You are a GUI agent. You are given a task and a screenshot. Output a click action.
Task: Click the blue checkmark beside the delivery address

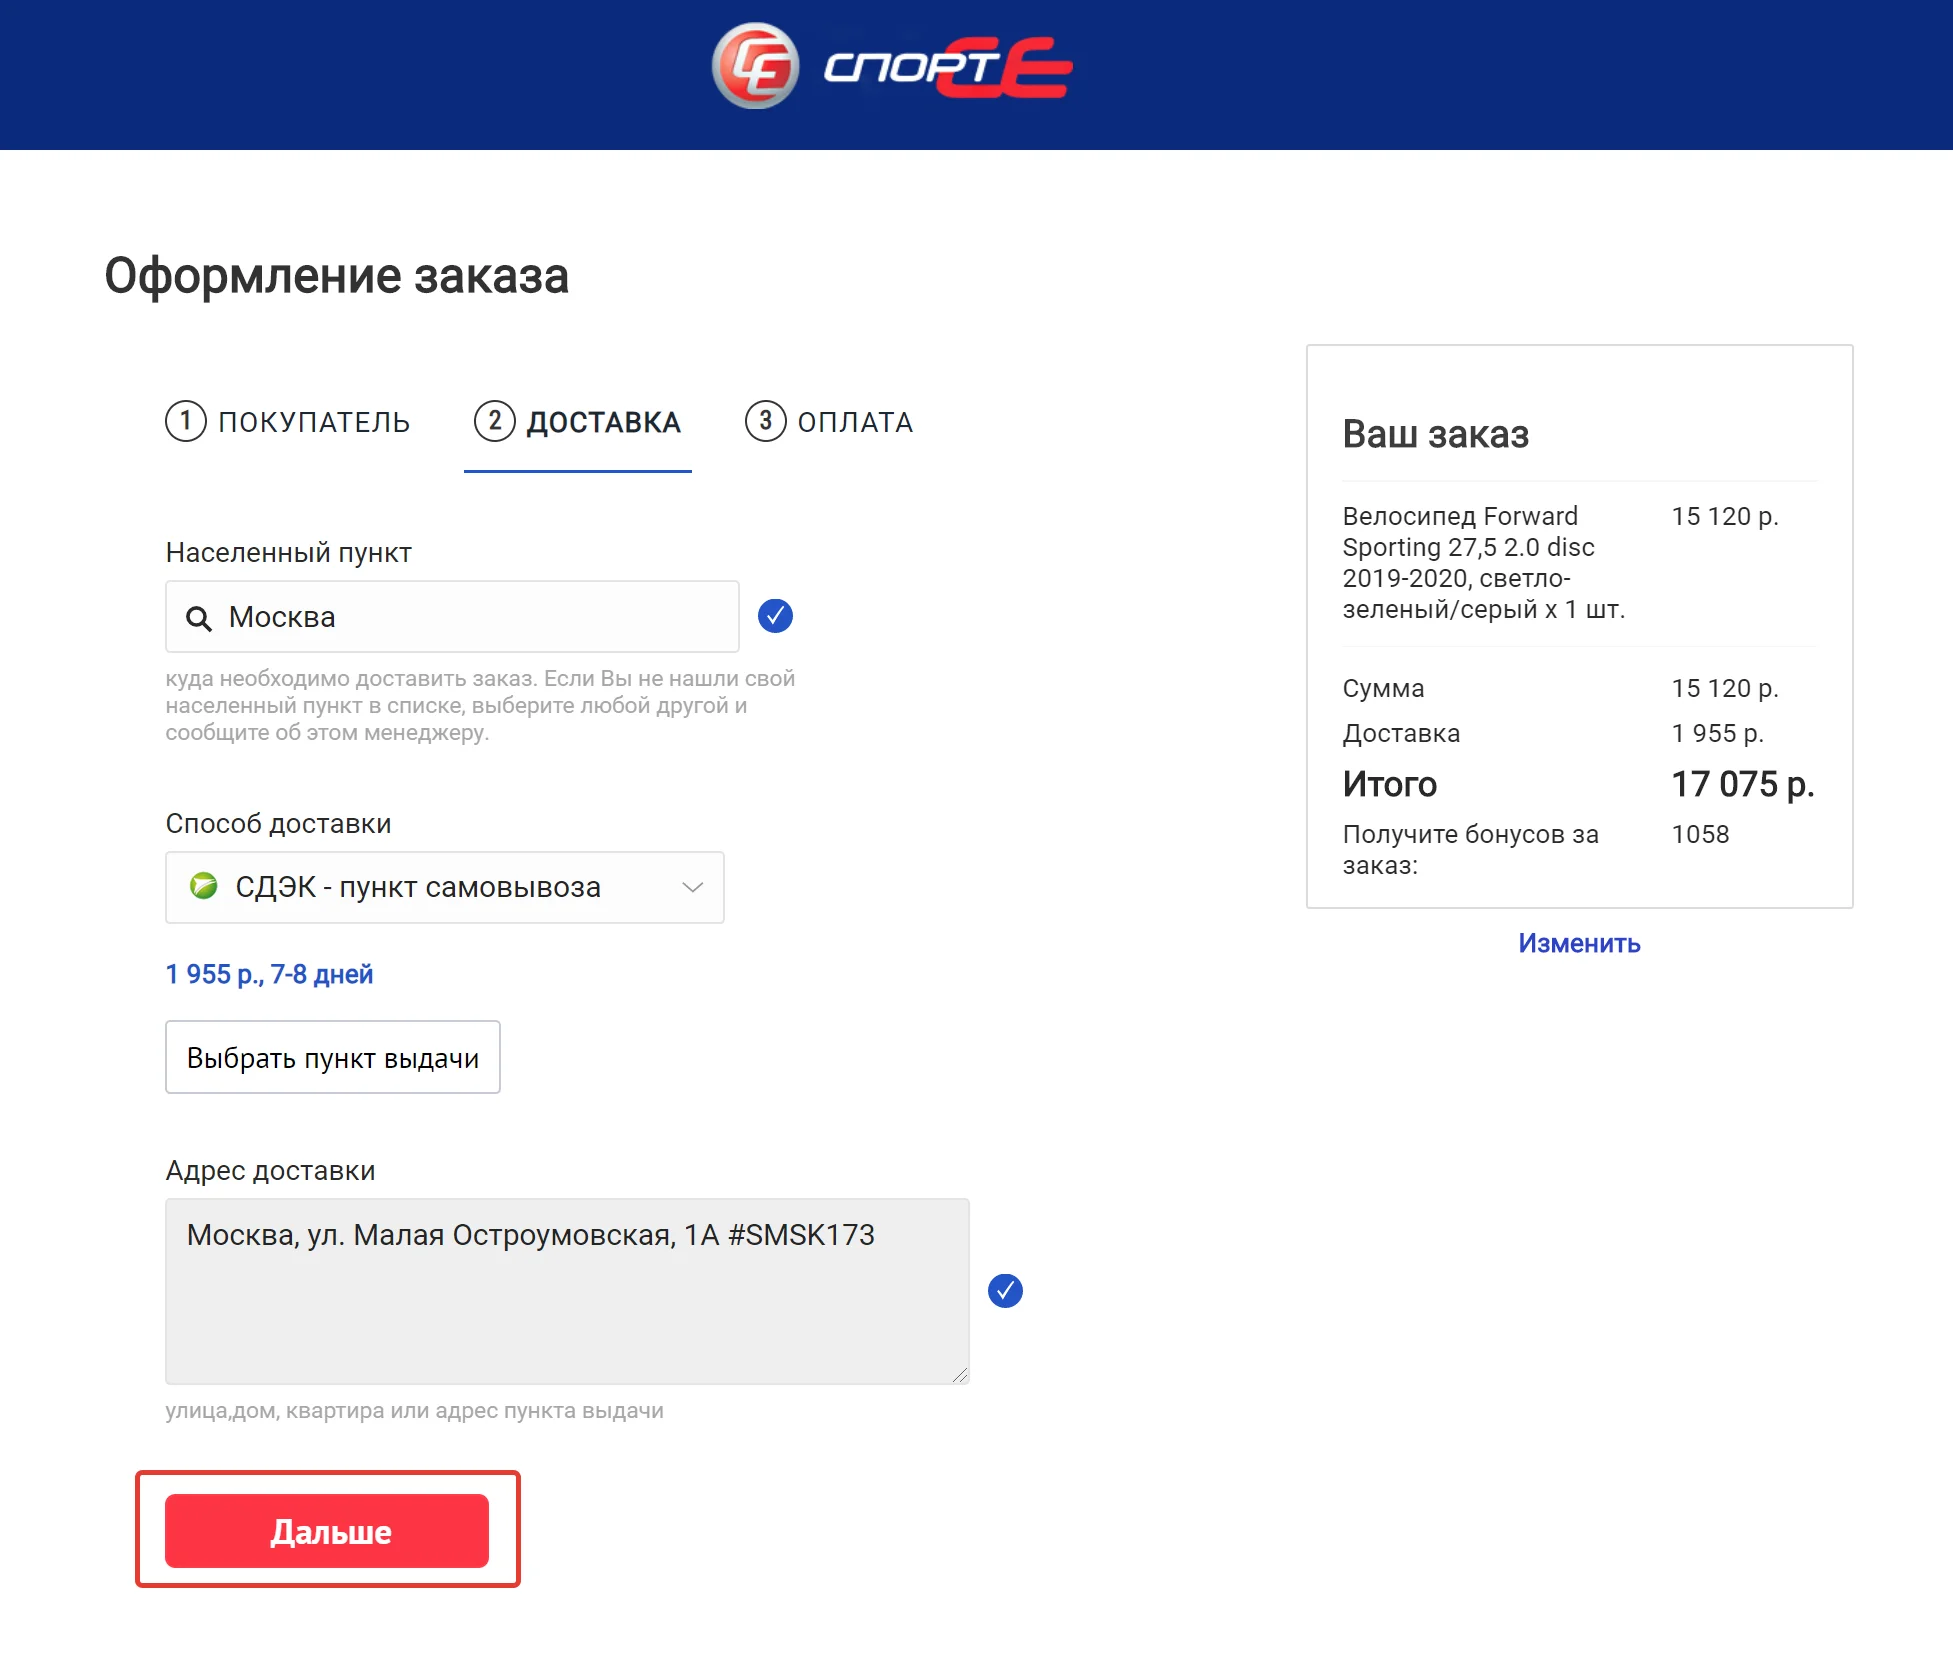click(x=1005, y=1291)
